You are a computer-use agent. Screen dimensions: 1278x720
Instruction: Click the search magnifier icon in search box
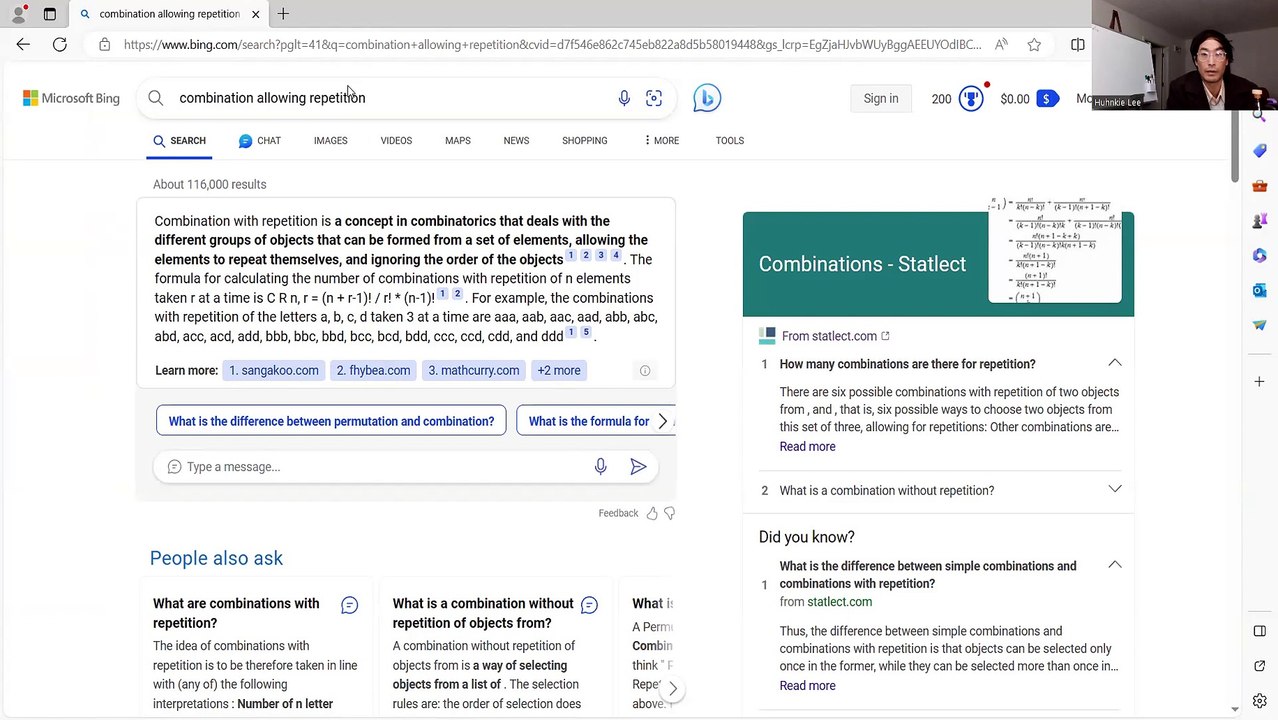[x=156, y=98]
